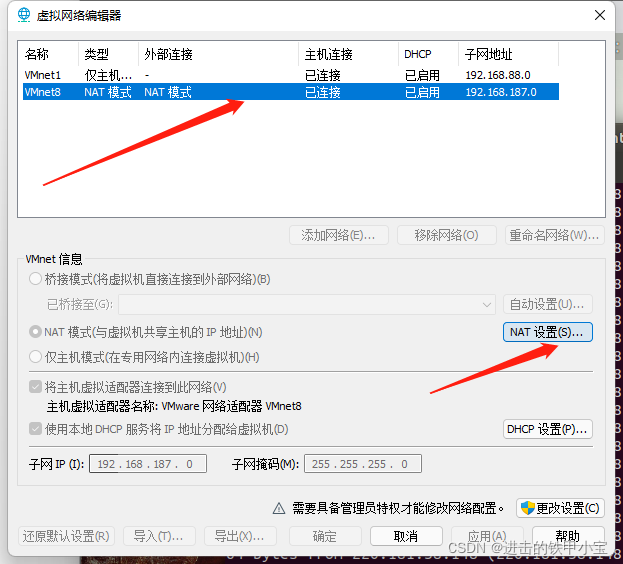Click the 自动设置(U)... button
The image size is (623, 564).
tap(548, 305)
